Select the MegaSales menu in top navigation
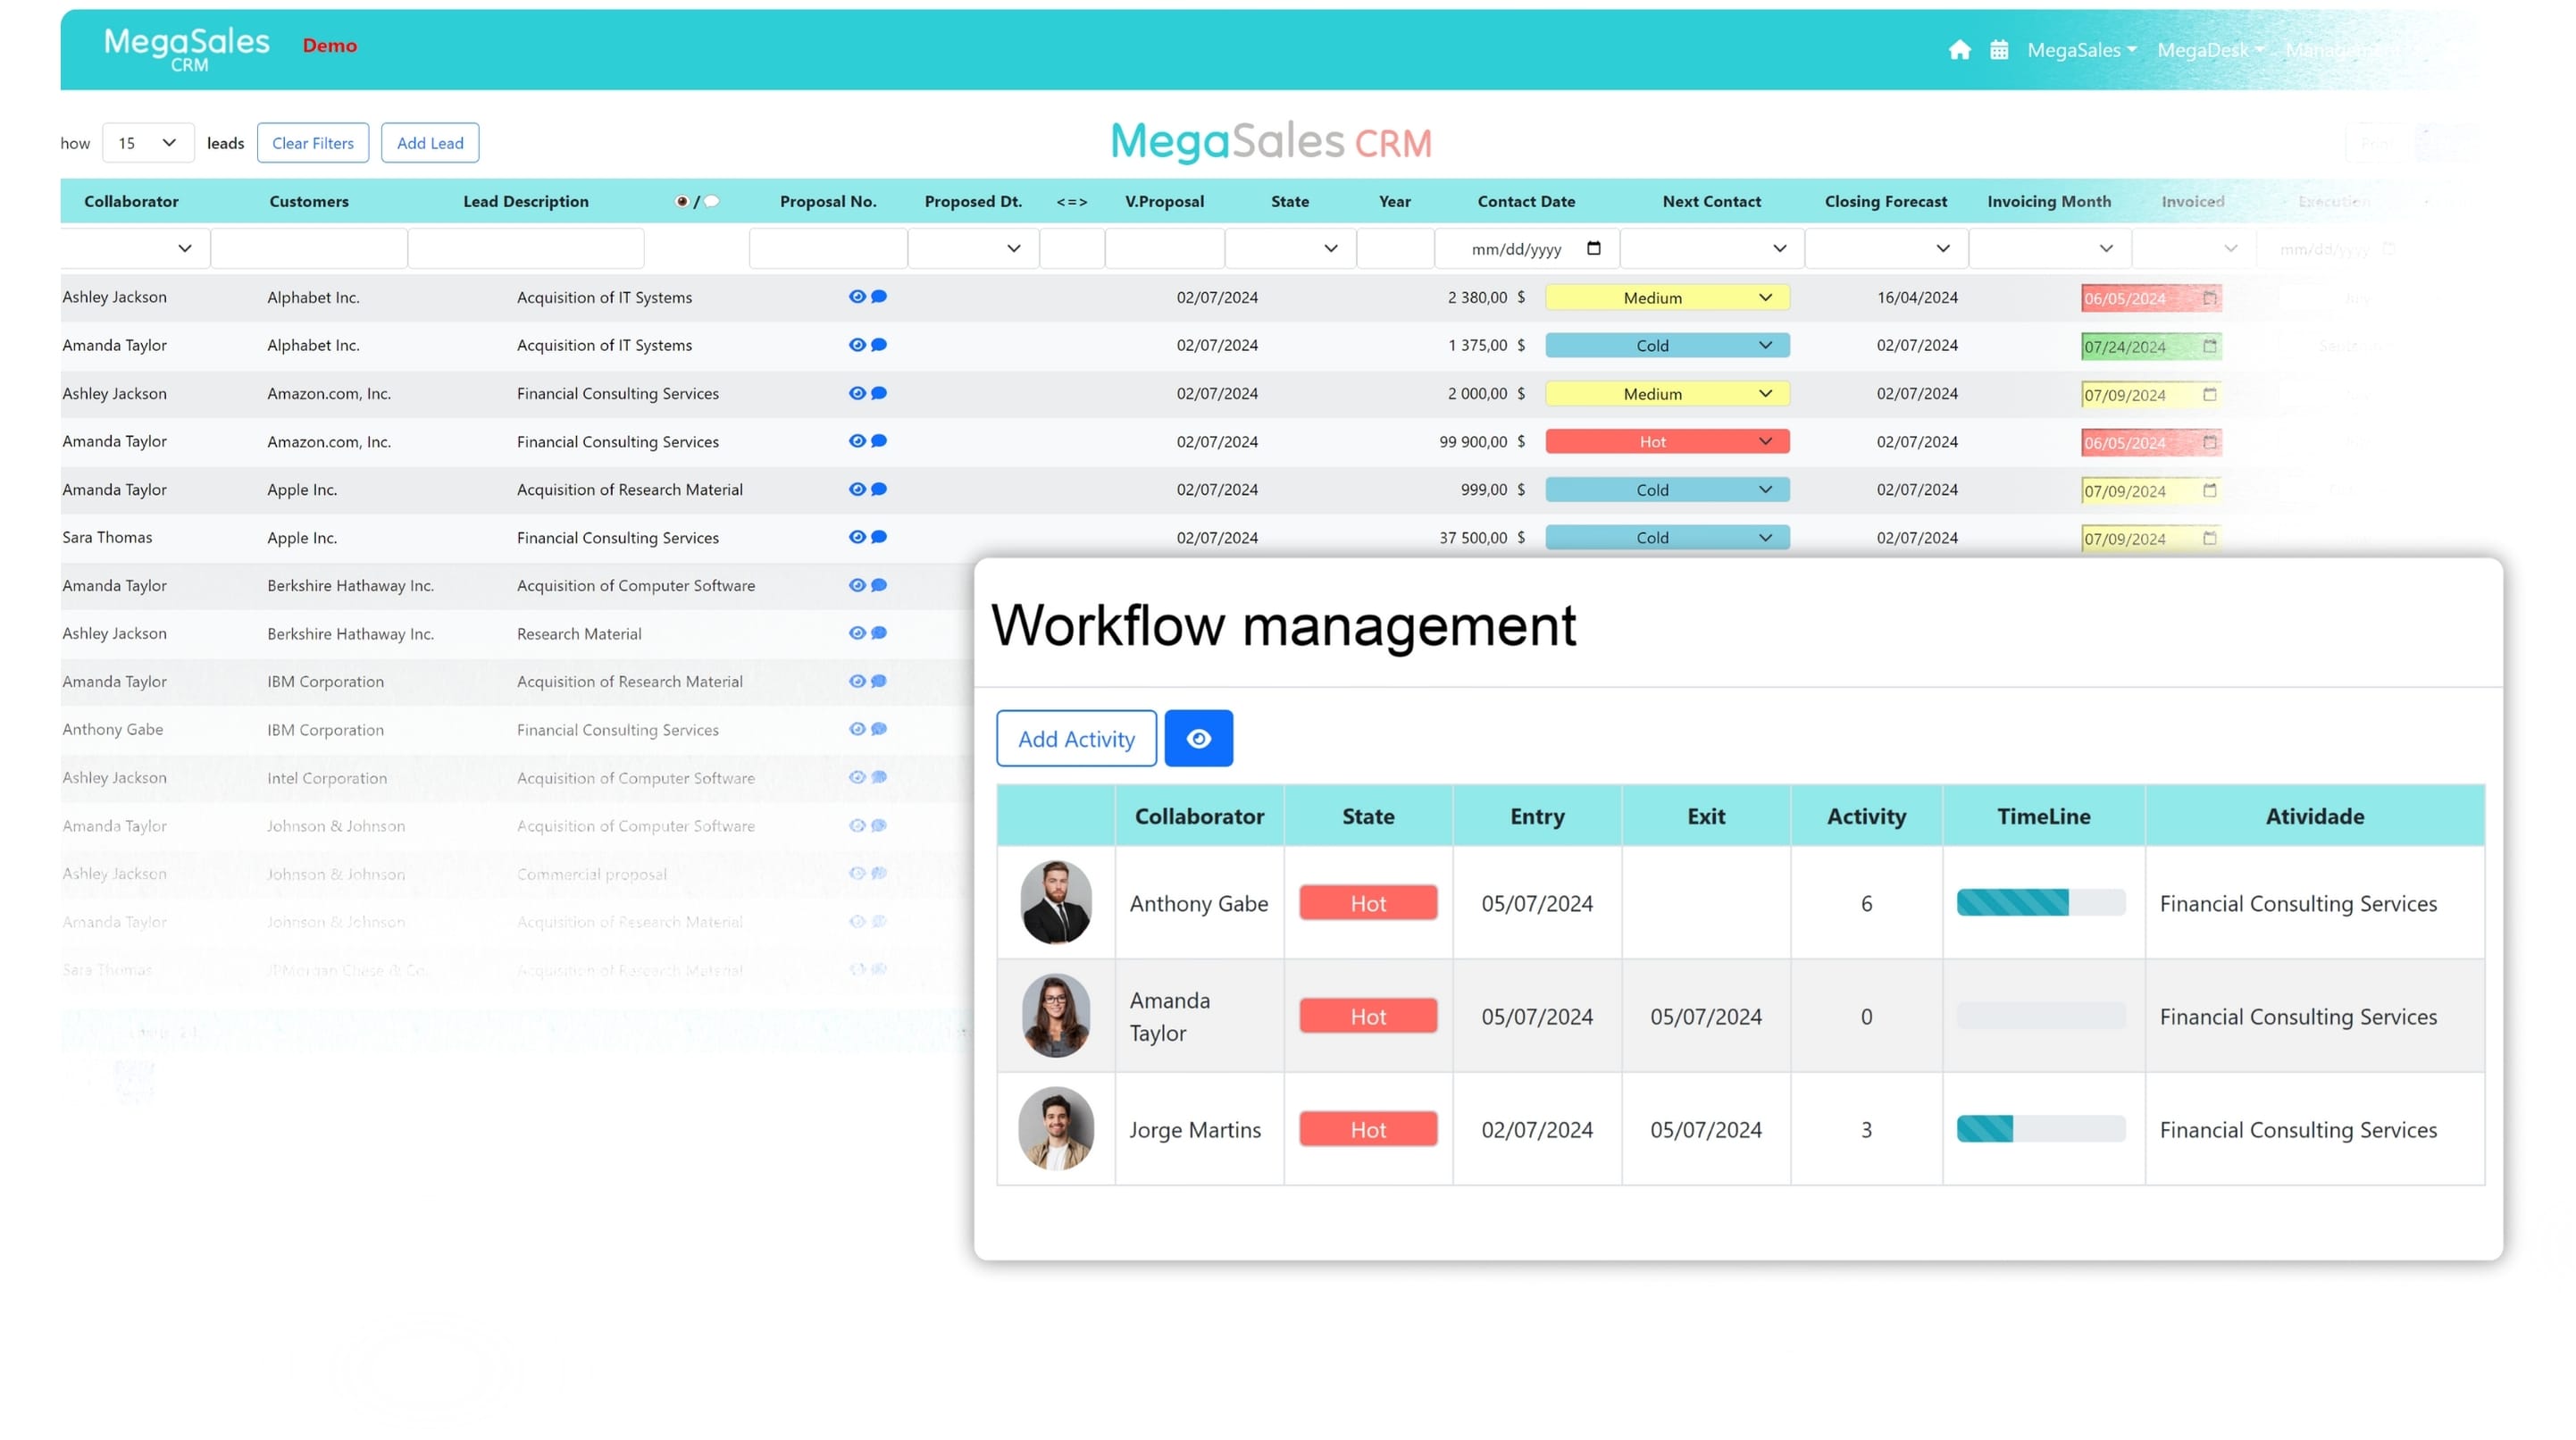 coord(2080,47)
